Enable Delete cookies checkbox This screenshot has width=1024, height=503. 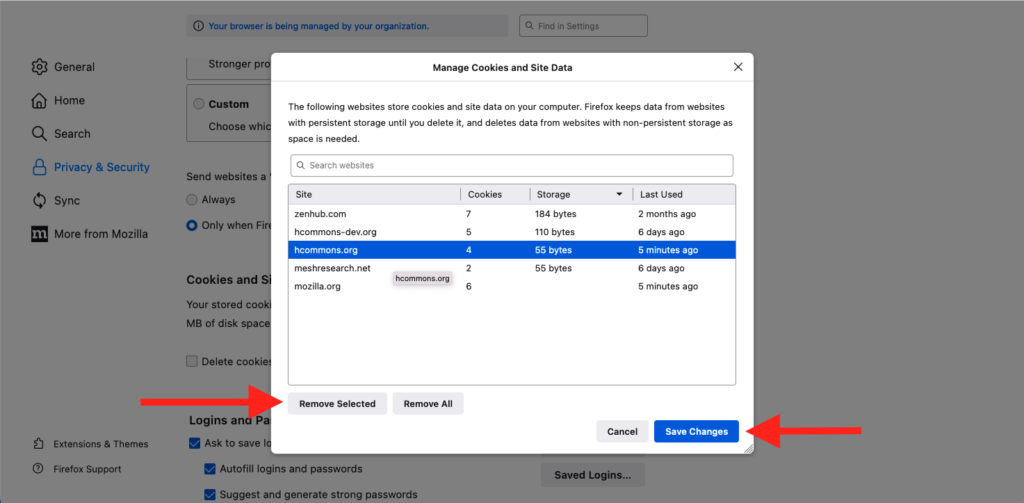click(192, 361)
